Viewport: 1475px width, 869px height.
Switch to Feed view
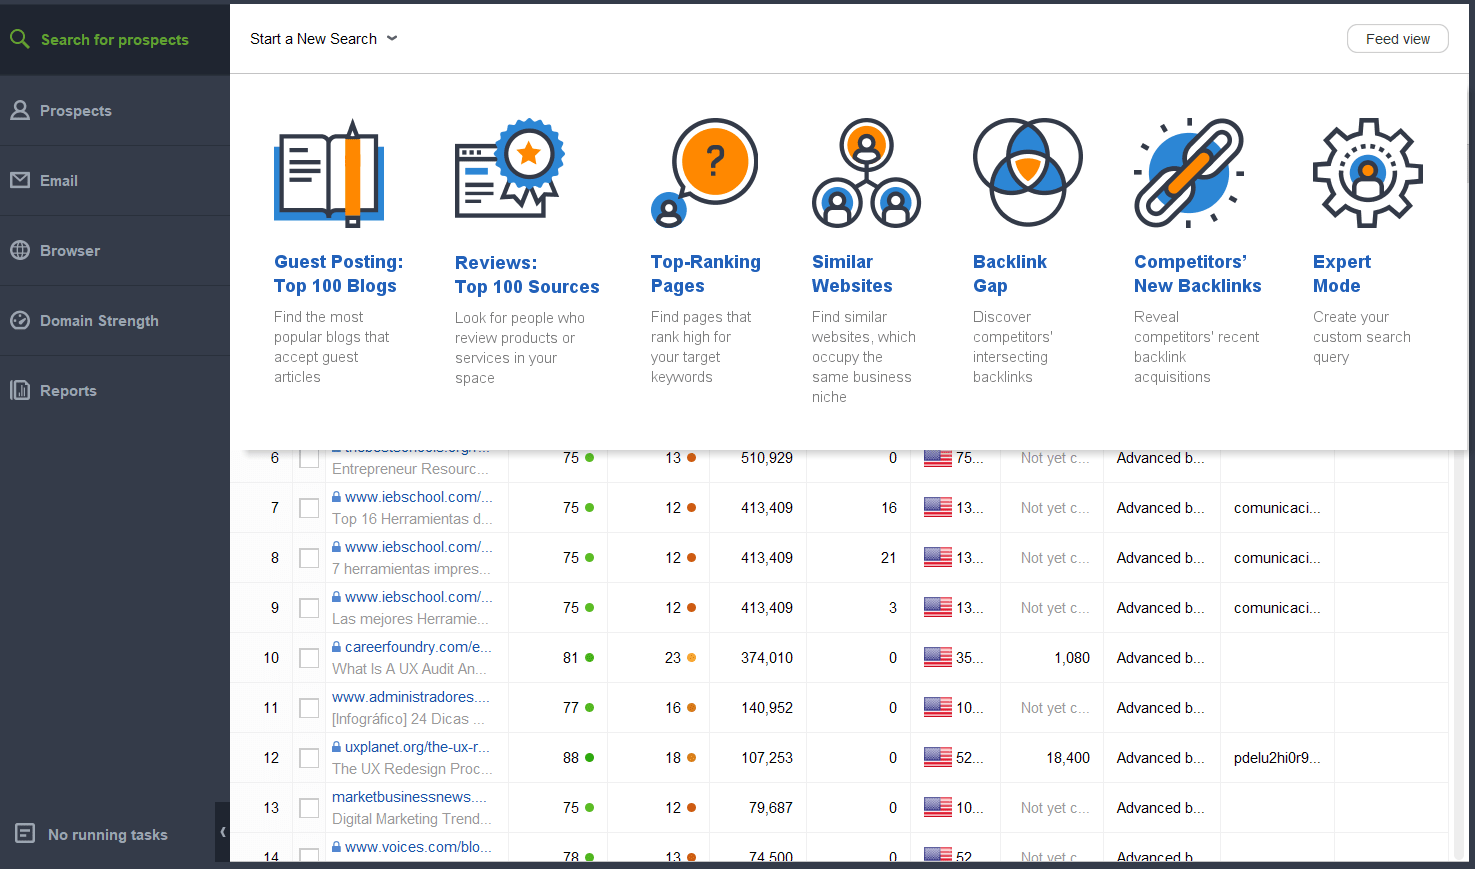[1397, 39]
